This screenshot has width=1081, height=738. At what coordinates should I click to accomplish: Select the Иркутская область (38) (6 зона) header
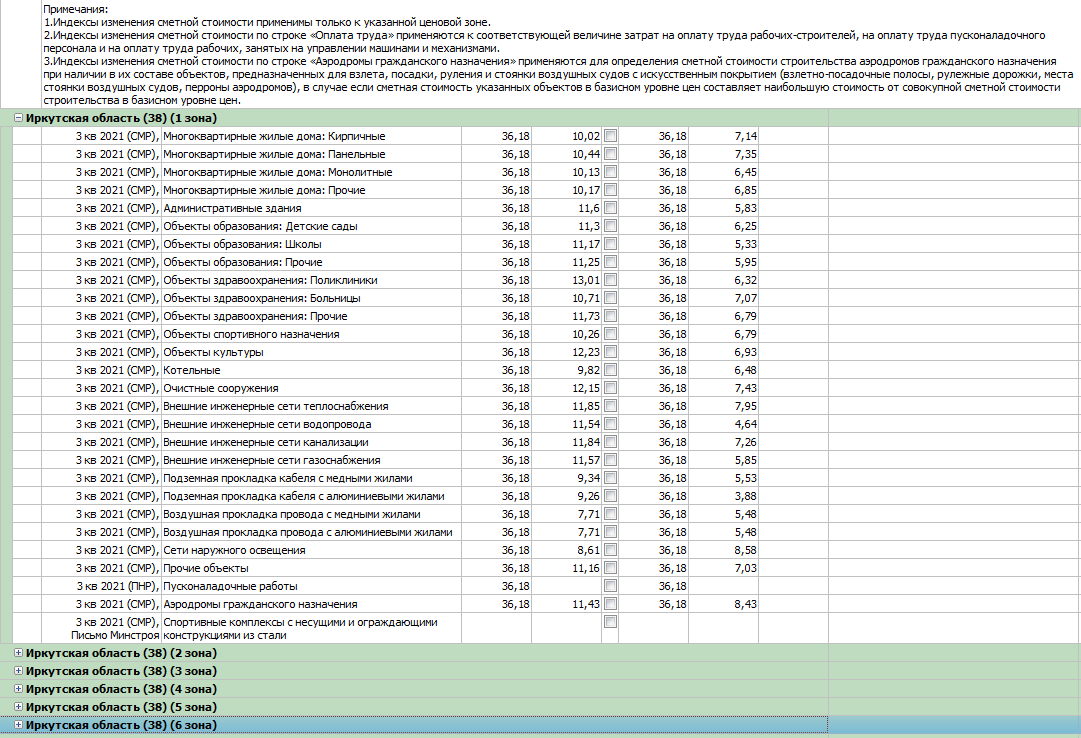point(121,725)
